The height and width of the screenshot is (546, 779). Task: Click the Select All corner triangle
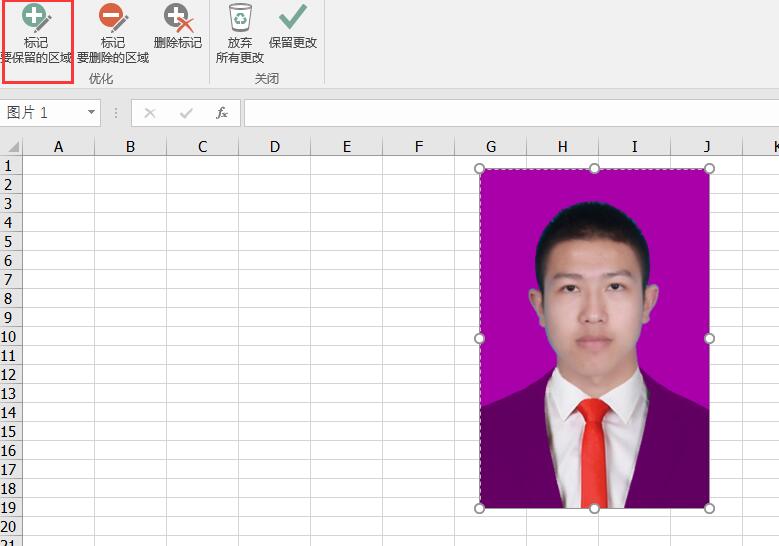[x=12, y=147]
